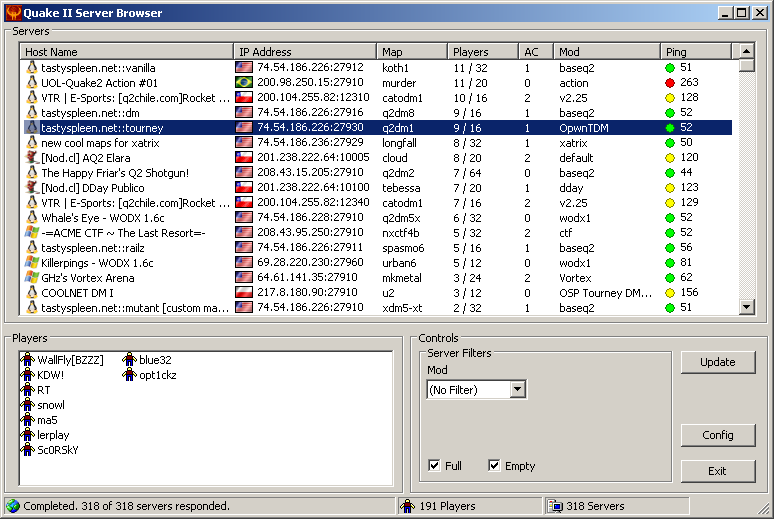The image size is (774, 519).
Task: Click the US flag beside 208.43.15.205:27910
Action: point(244,172)
